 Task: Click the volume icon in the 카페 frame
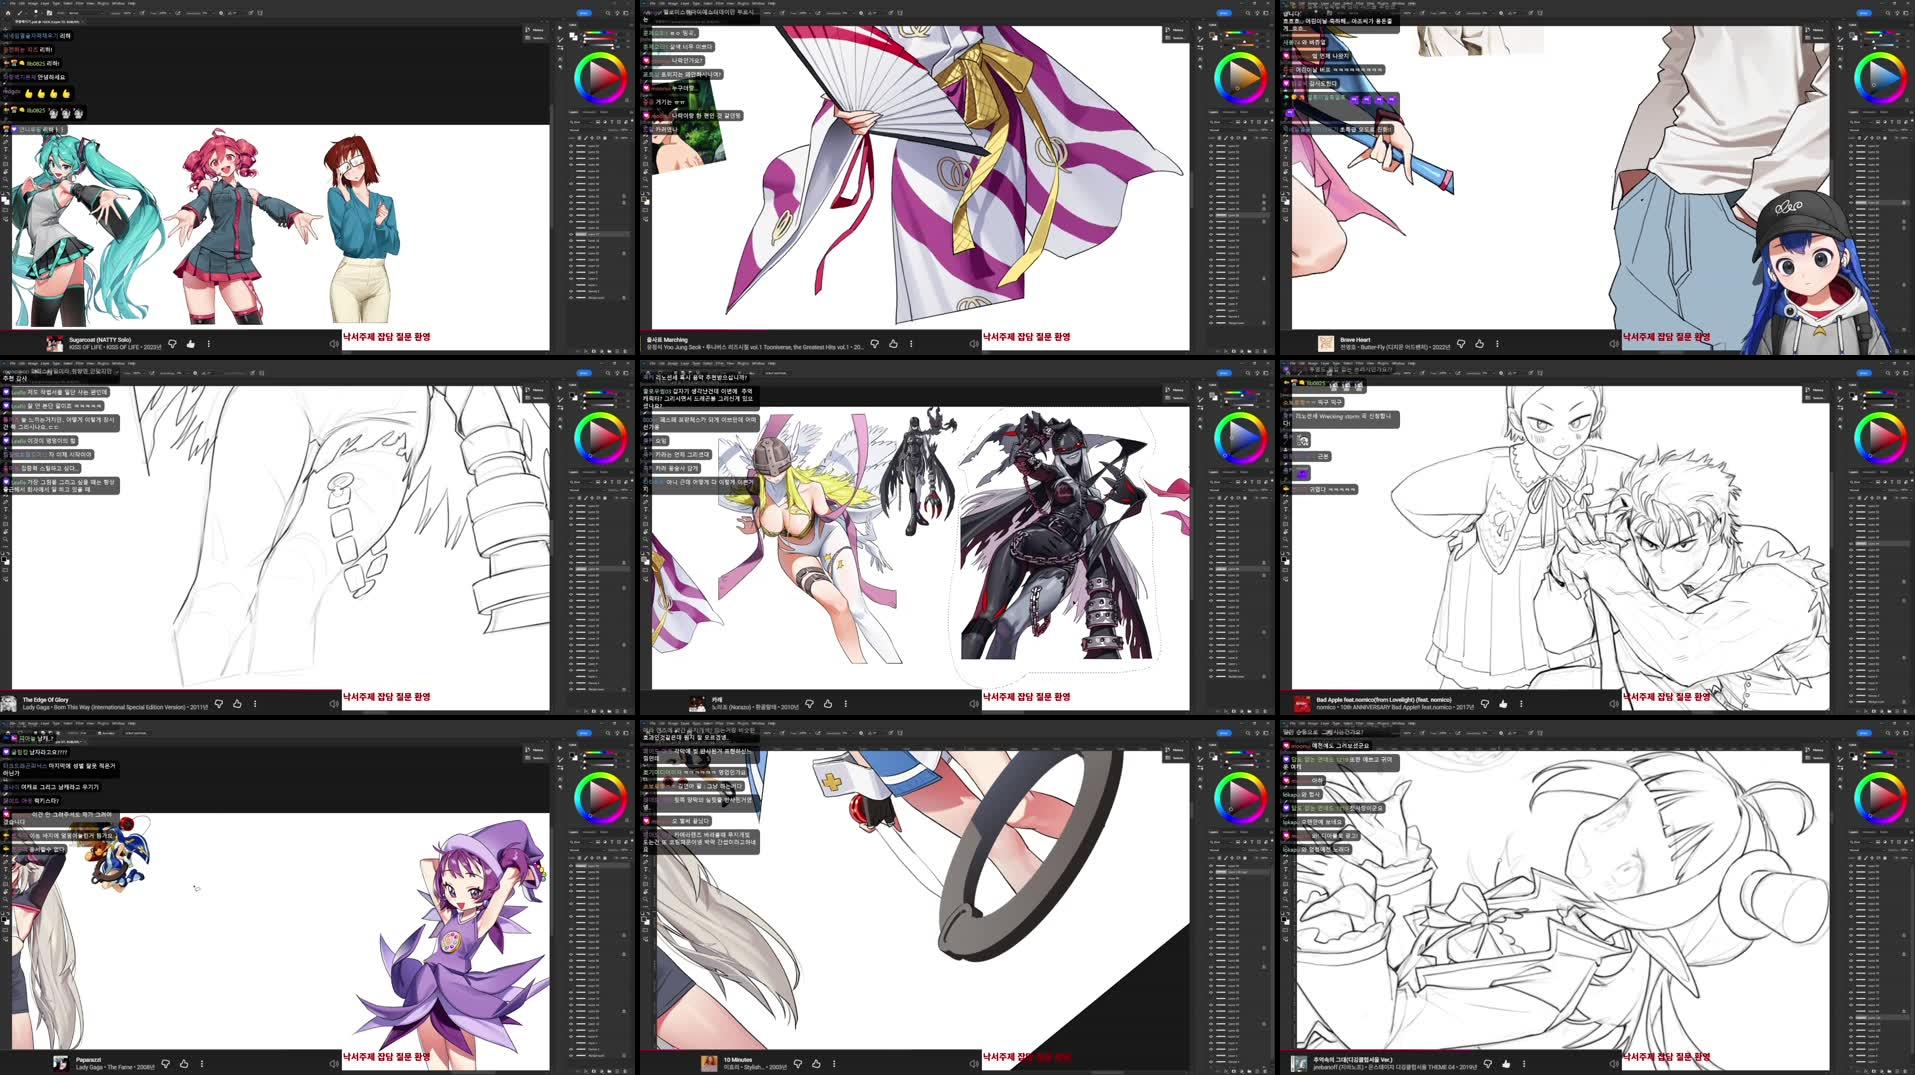tap(974, 703)
